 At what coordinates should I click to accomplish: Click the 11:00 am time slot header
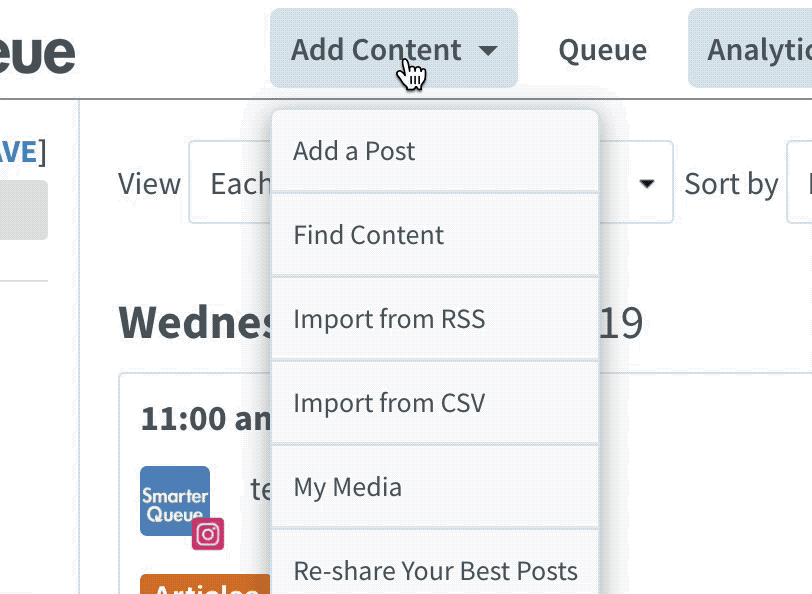(x=206, y=418)
